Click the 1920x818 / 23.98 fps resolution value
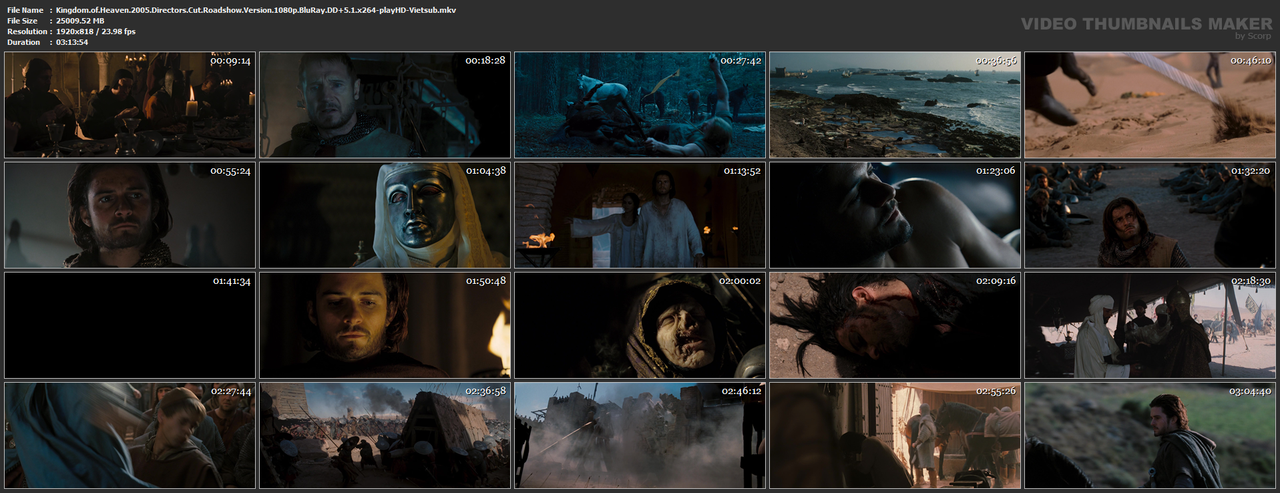The image size is (1280, 493). (x=96, y=31)
